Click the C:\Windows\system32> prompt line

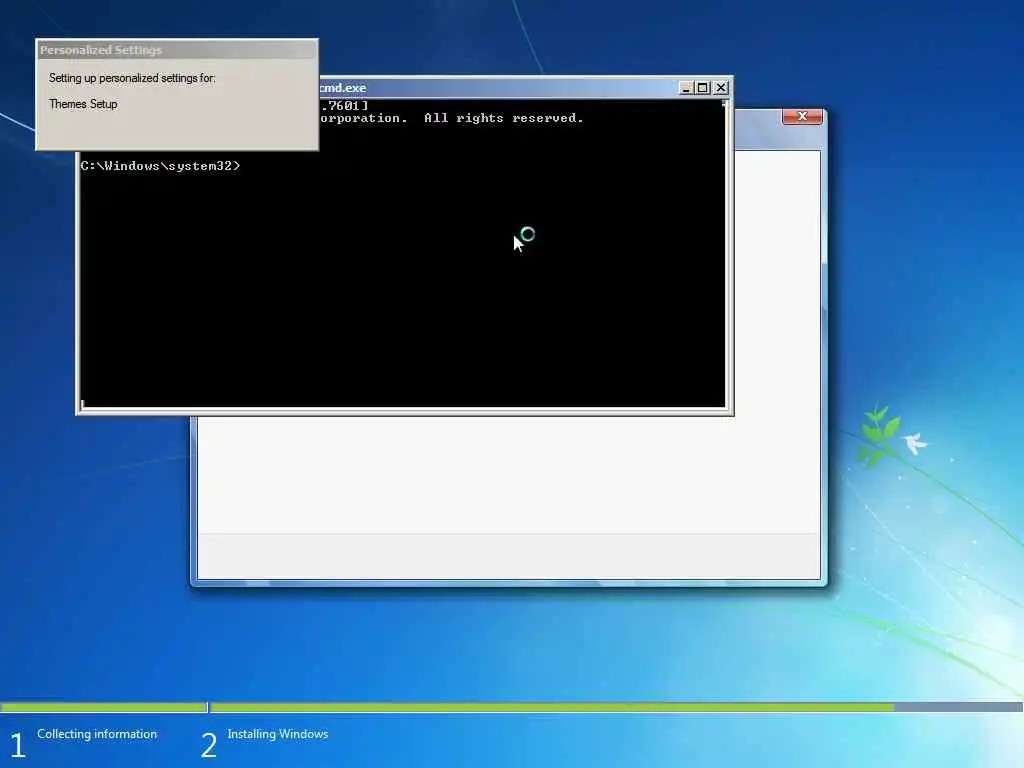tap(161, 166)
